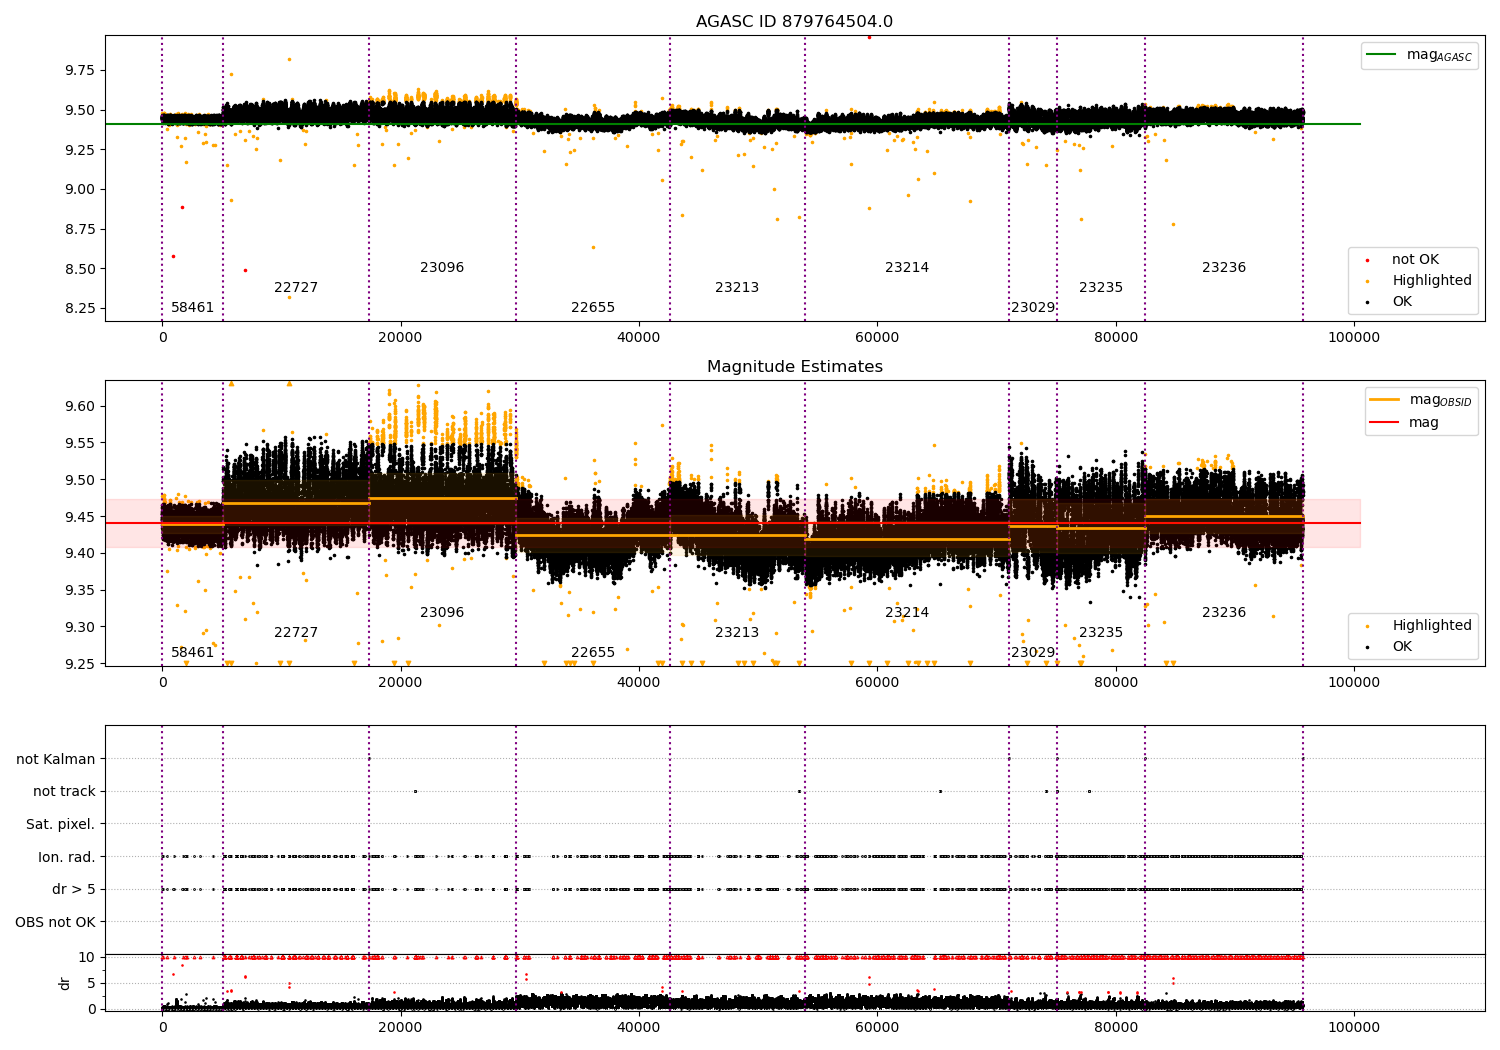Click the rotated "dr" axis label

[x=65, y=983]
